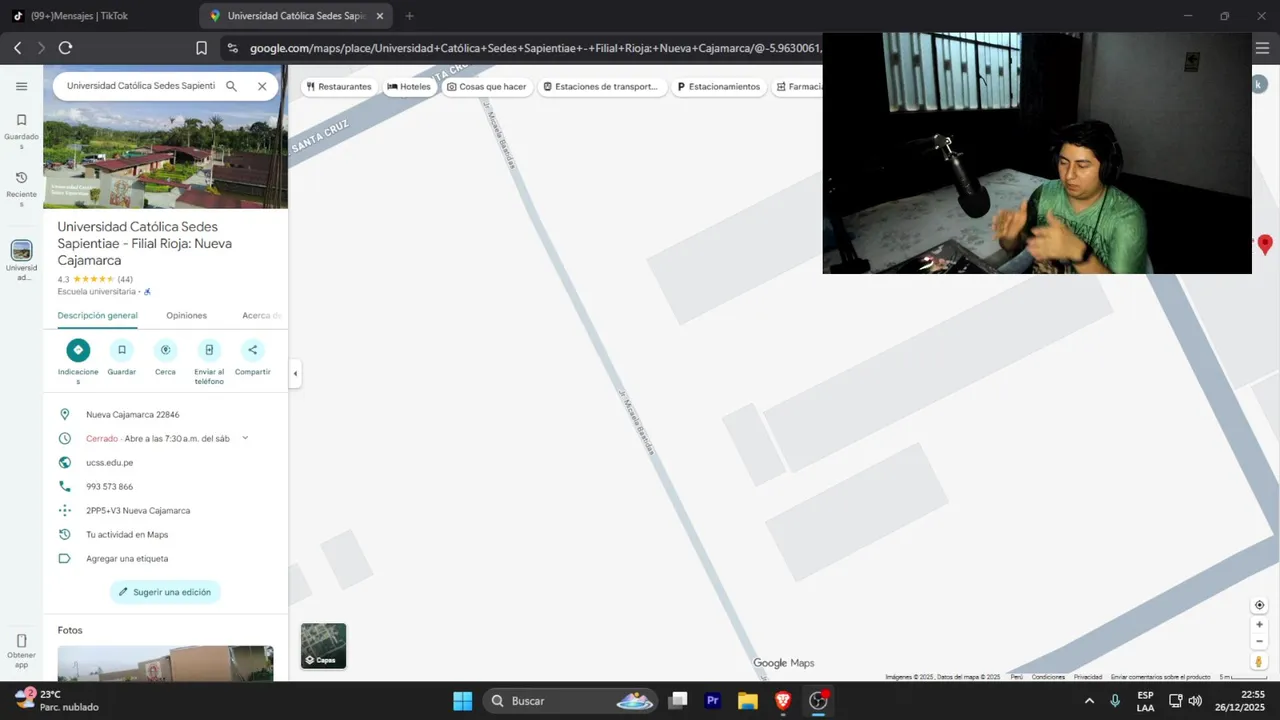Filter map by Restaurantes chip
Screen dimensions: 1280x720
click(x=339, y=87)
